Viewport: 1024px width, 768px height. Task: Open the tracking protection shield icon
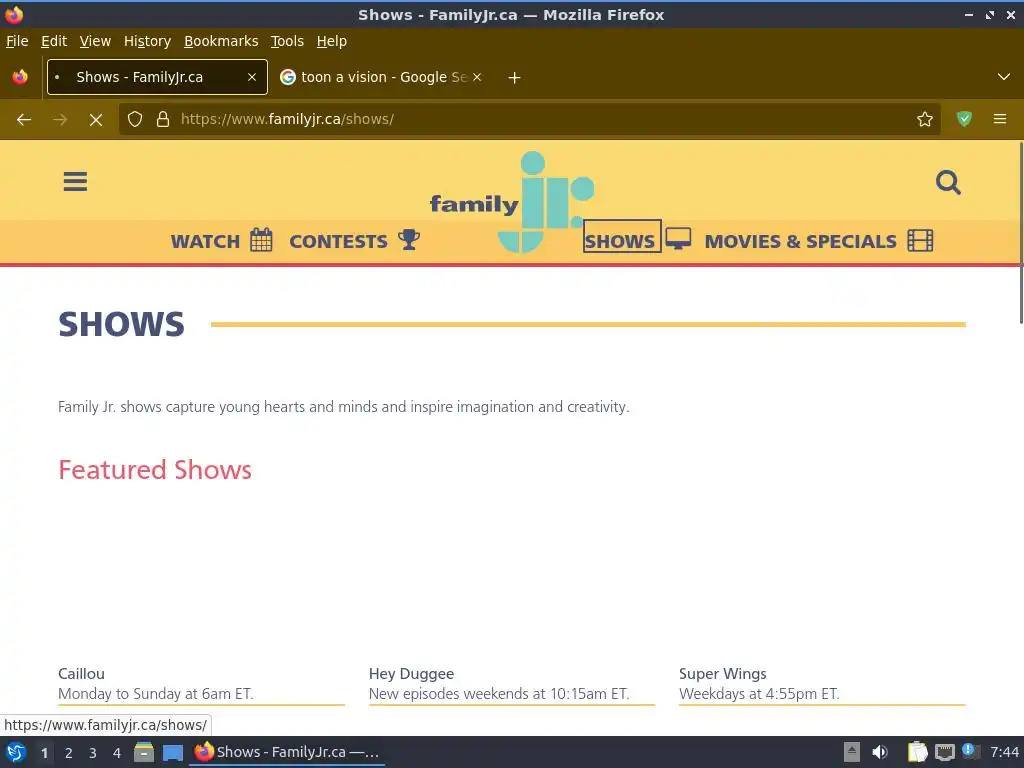135,119
